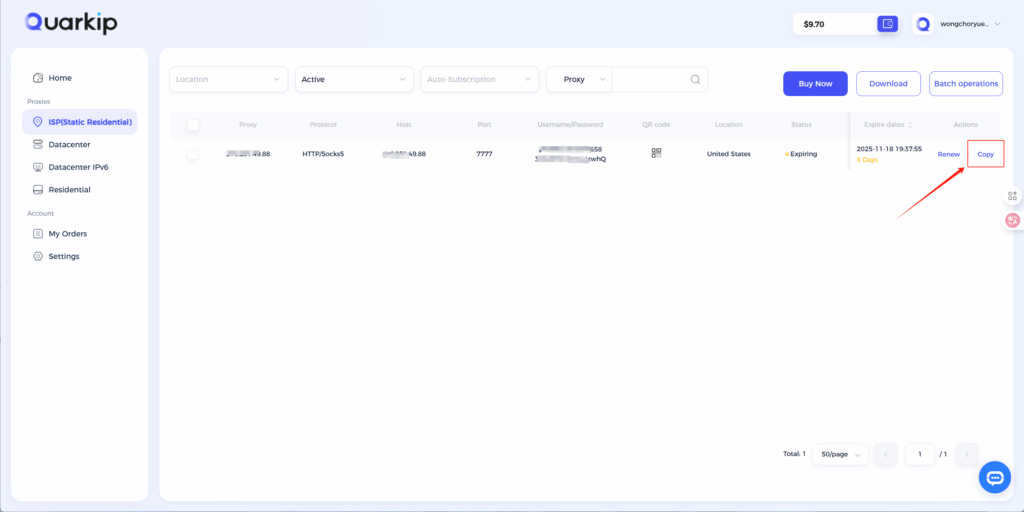Click the search magnifier icon
Image resolution: width=1024 pixels, height=512 pixels.
695,80
